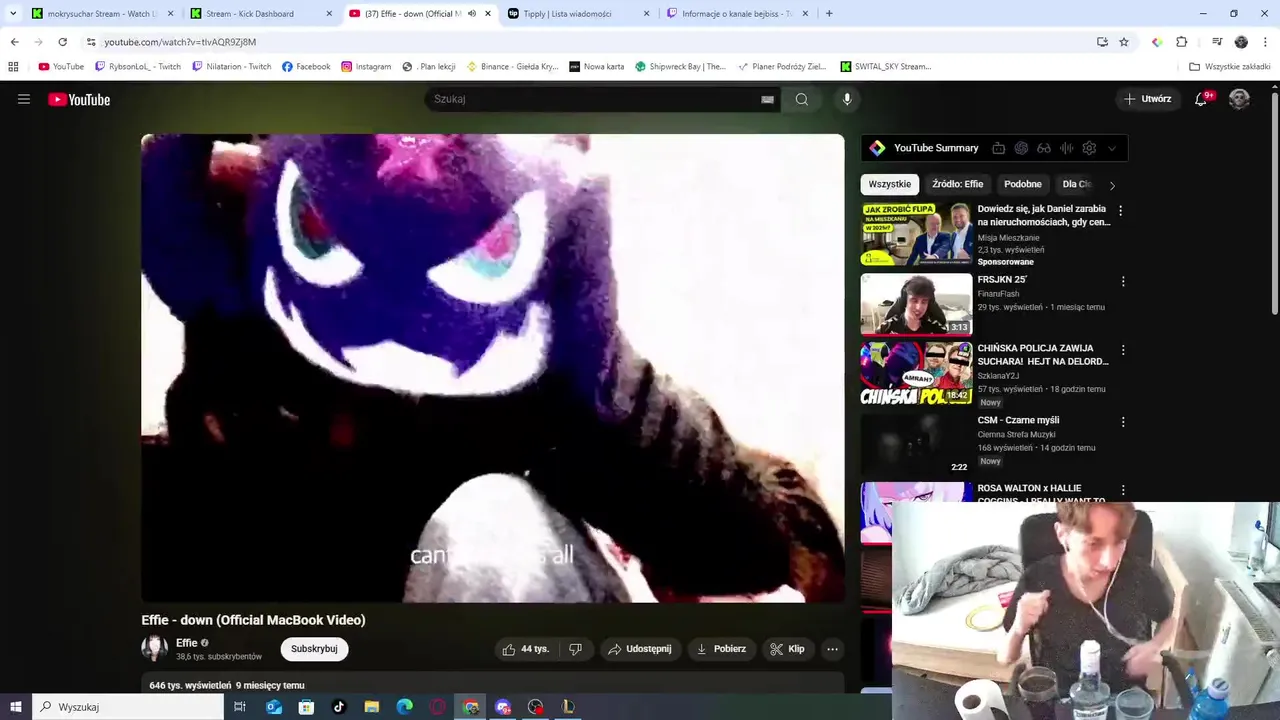Show more filter chips with right arrow
Screen dimensions: 1280x720
(1112, 185)
